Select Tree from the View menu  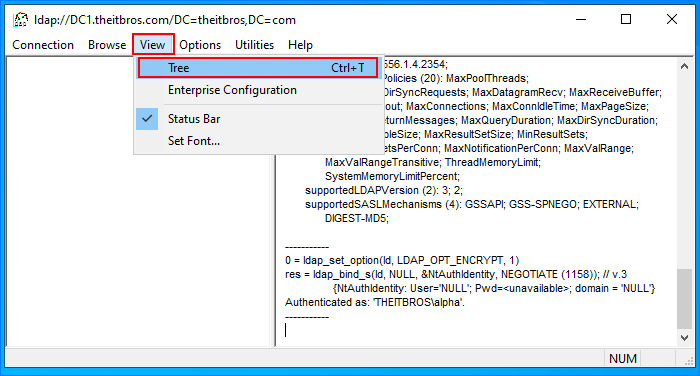pyautogui.click(x=258, y=68)
